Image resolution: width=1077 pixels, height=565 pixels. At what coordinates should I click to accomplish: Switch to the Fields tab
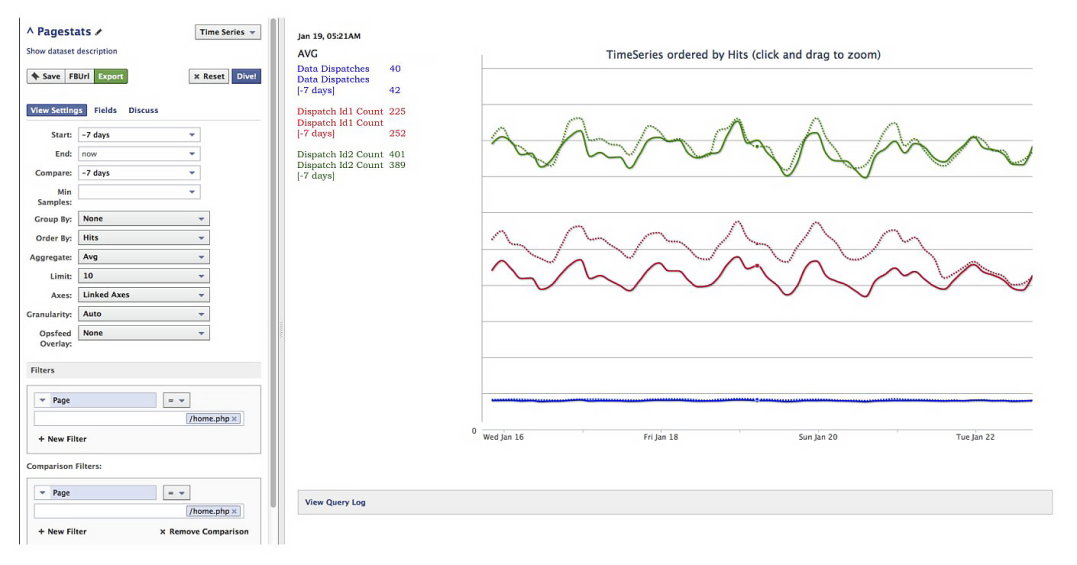105,110
